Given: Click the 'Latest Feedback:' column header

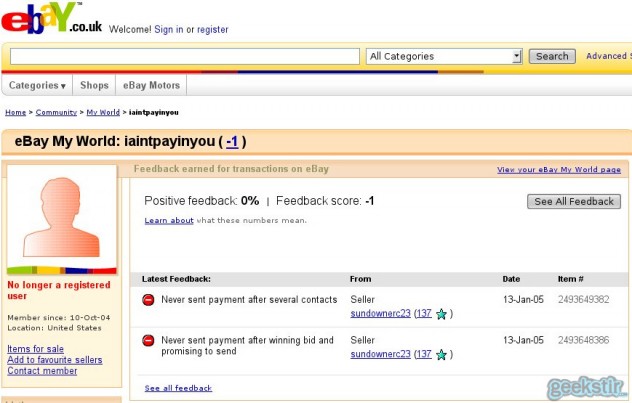Looking at the screenshot, I should 176,279.
